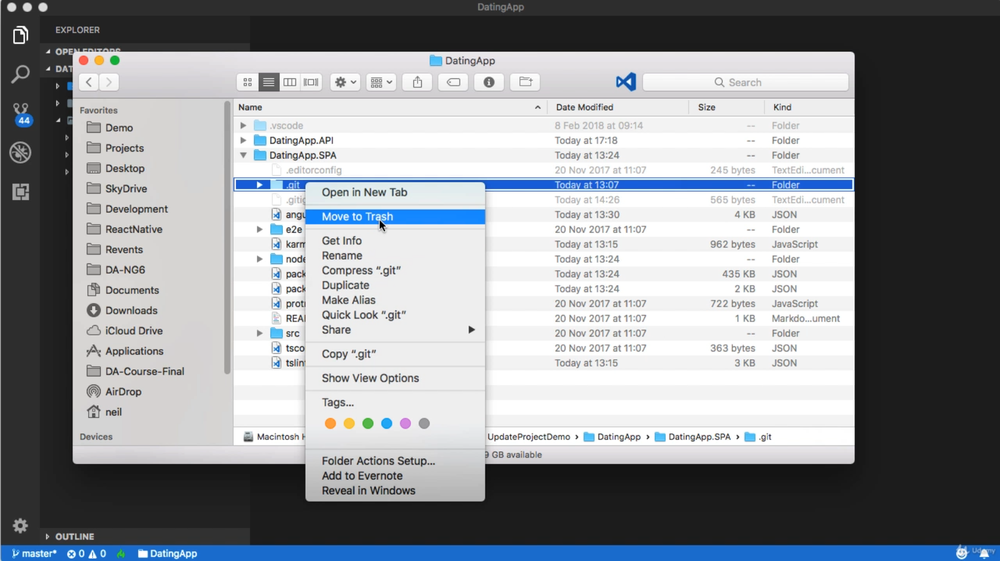Choose Copy ".git"
The height and width of the screenshot is (561, 1000).
(x=395, y=354)
